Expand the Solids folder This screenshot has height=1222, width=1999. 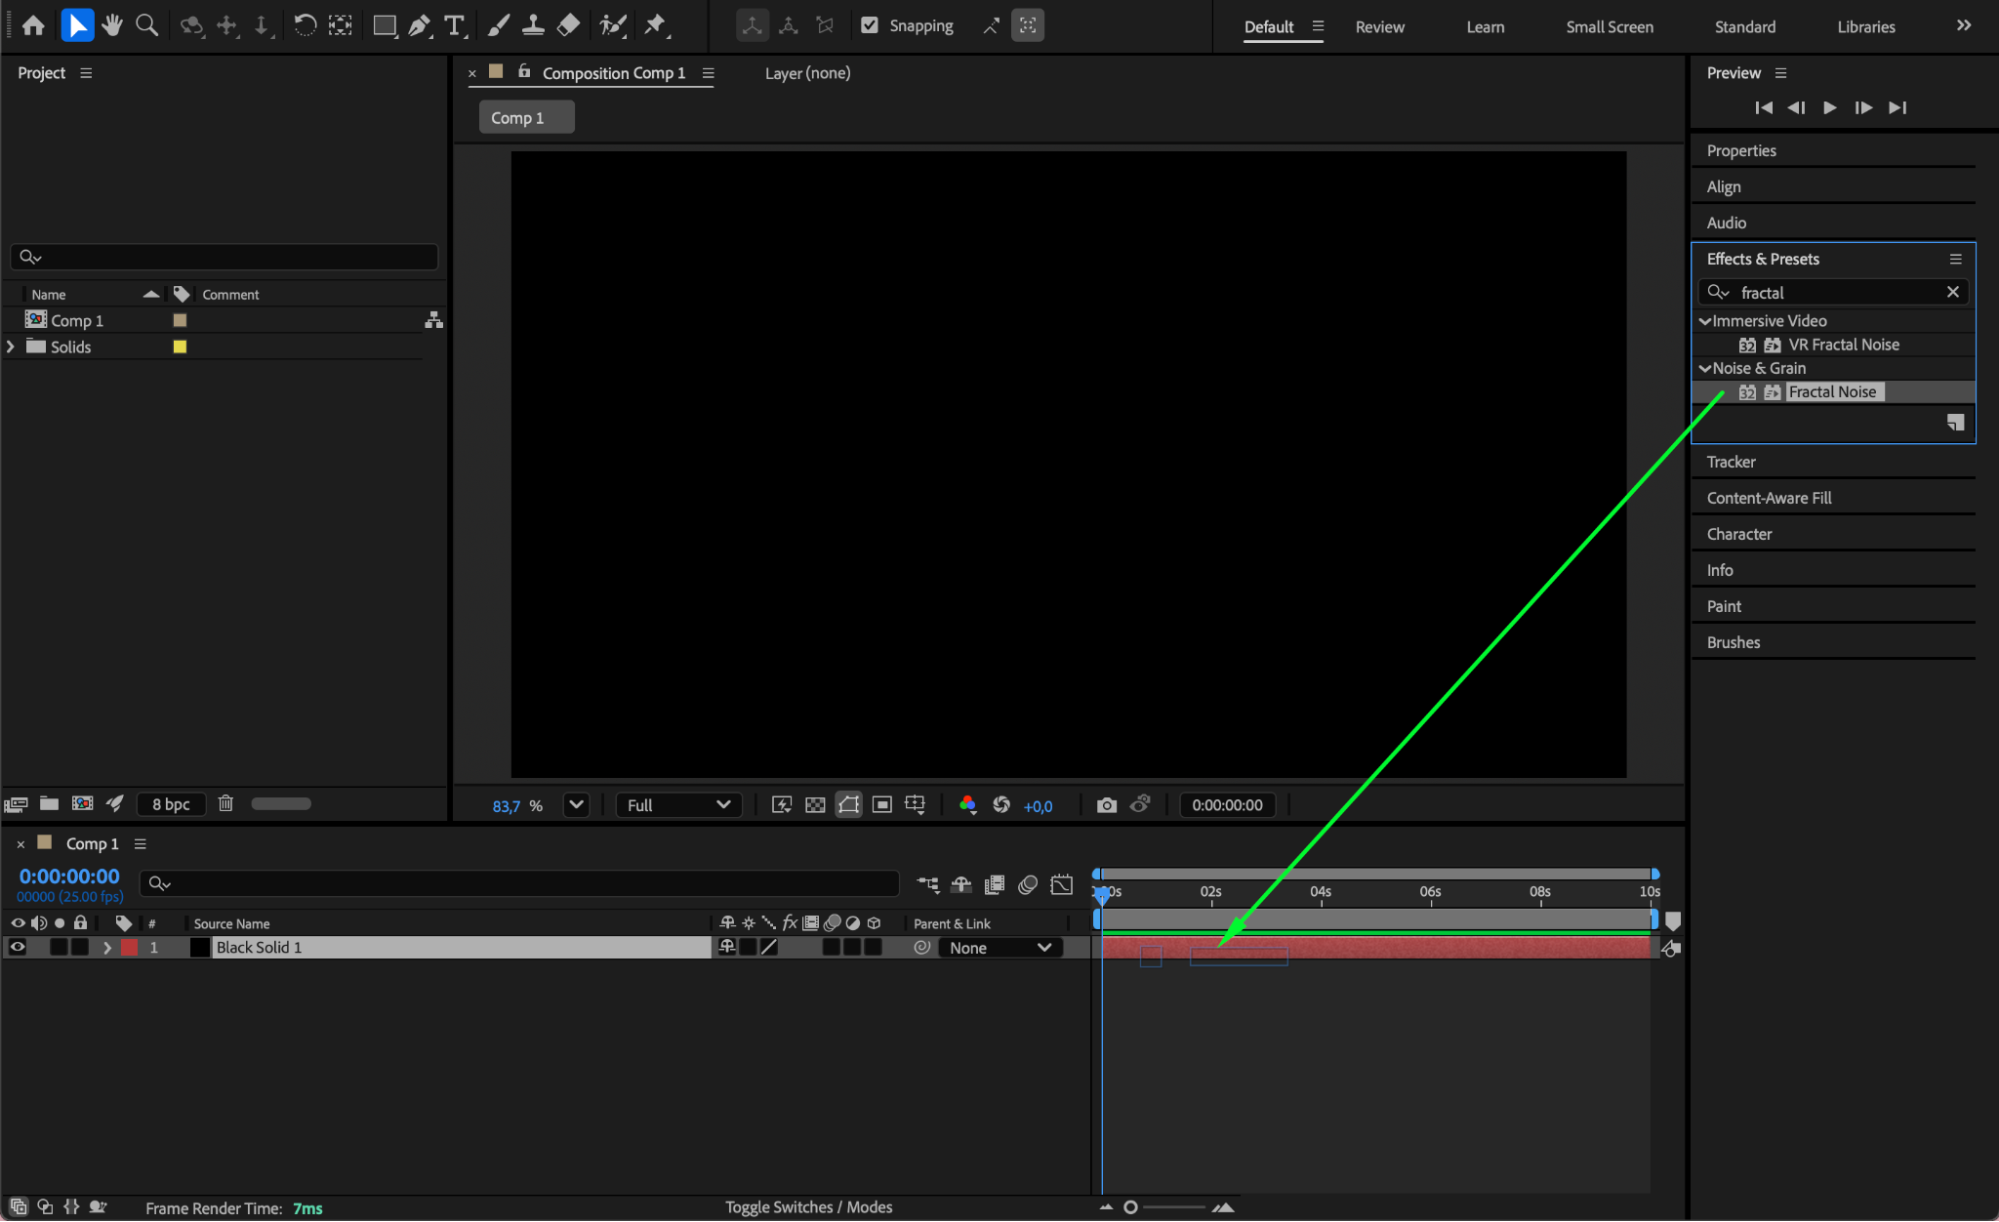click(11, 346)
